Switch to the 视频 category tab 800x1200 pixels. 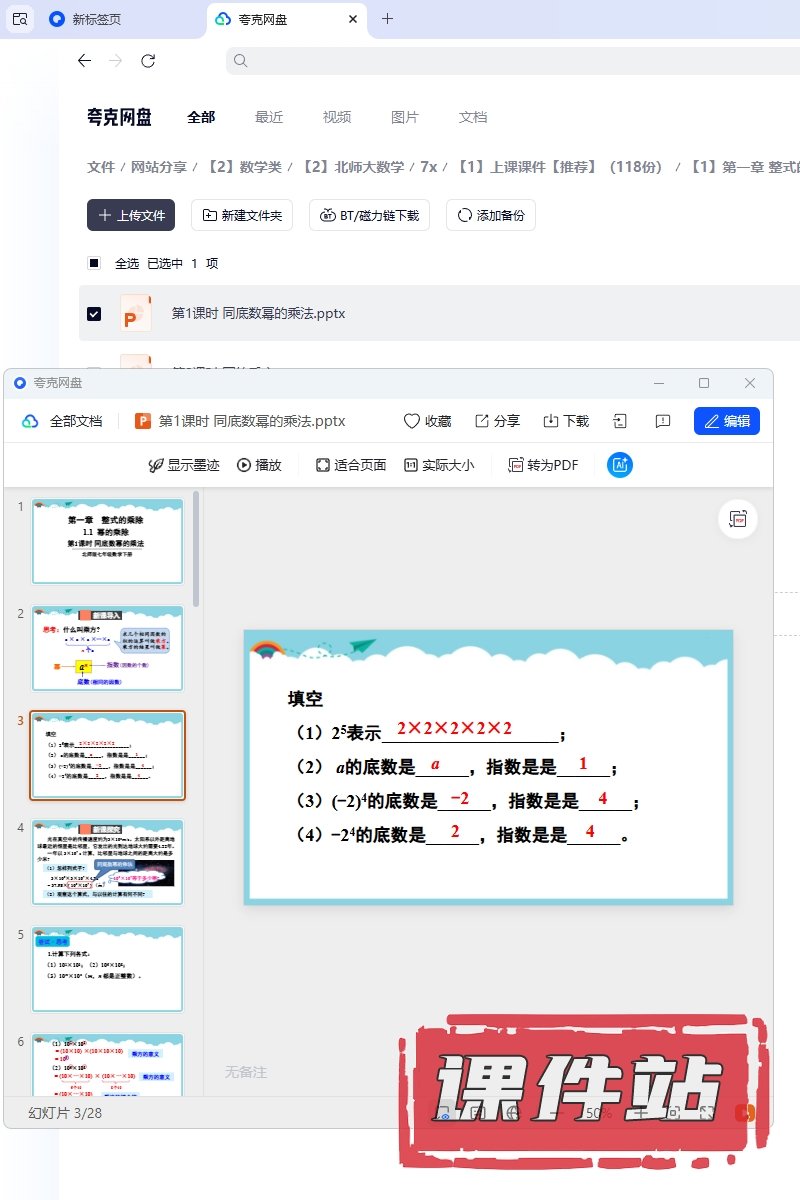click(337, 117)
